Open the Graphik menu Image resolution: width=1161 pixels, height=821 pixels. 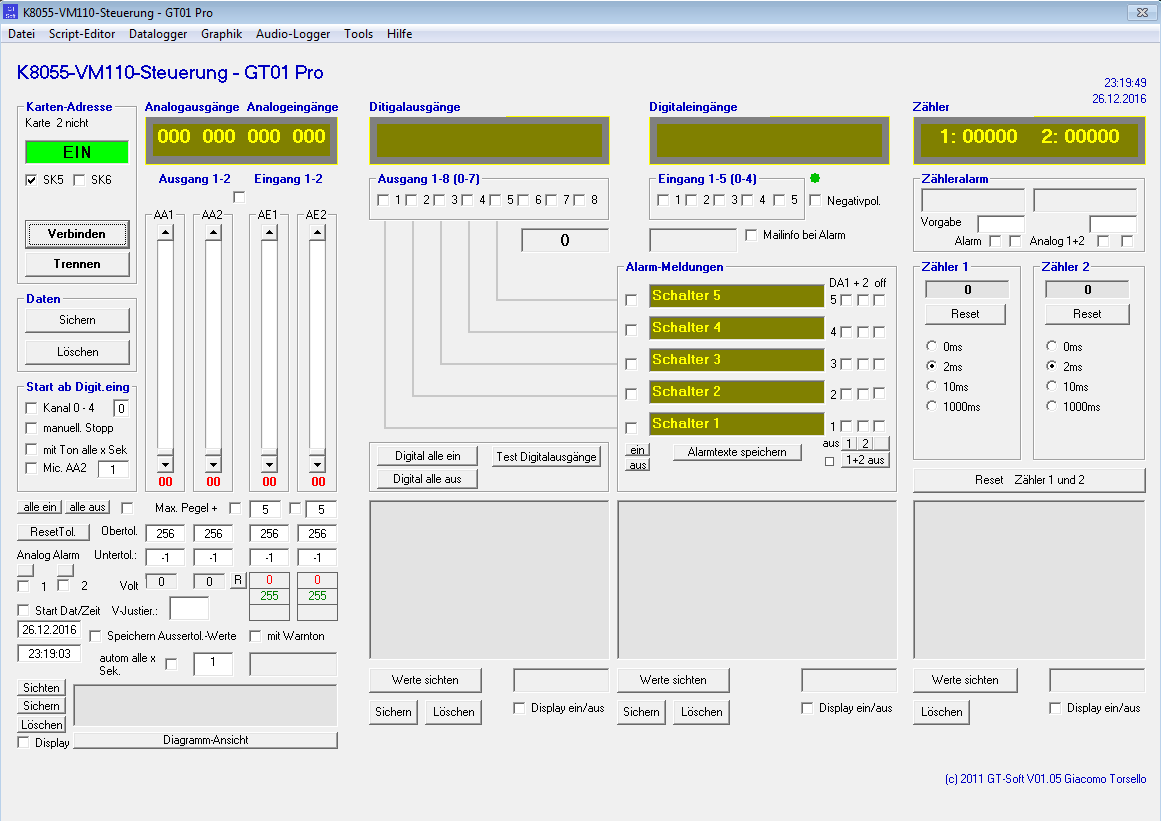(x=221, y=34)
